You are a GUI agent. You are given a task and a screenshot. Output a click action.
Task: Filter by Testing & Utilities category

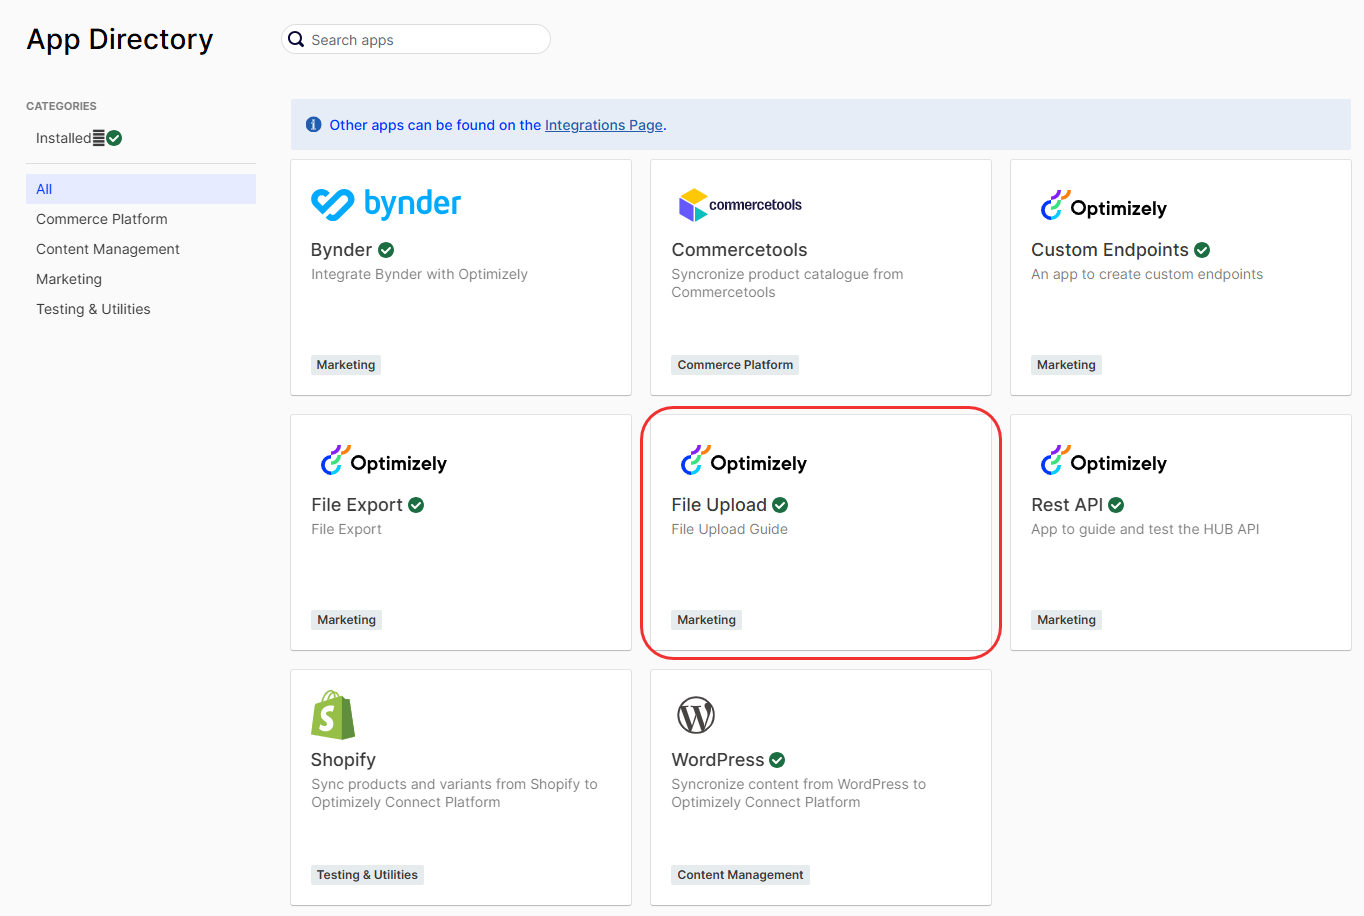coord(93,309)
